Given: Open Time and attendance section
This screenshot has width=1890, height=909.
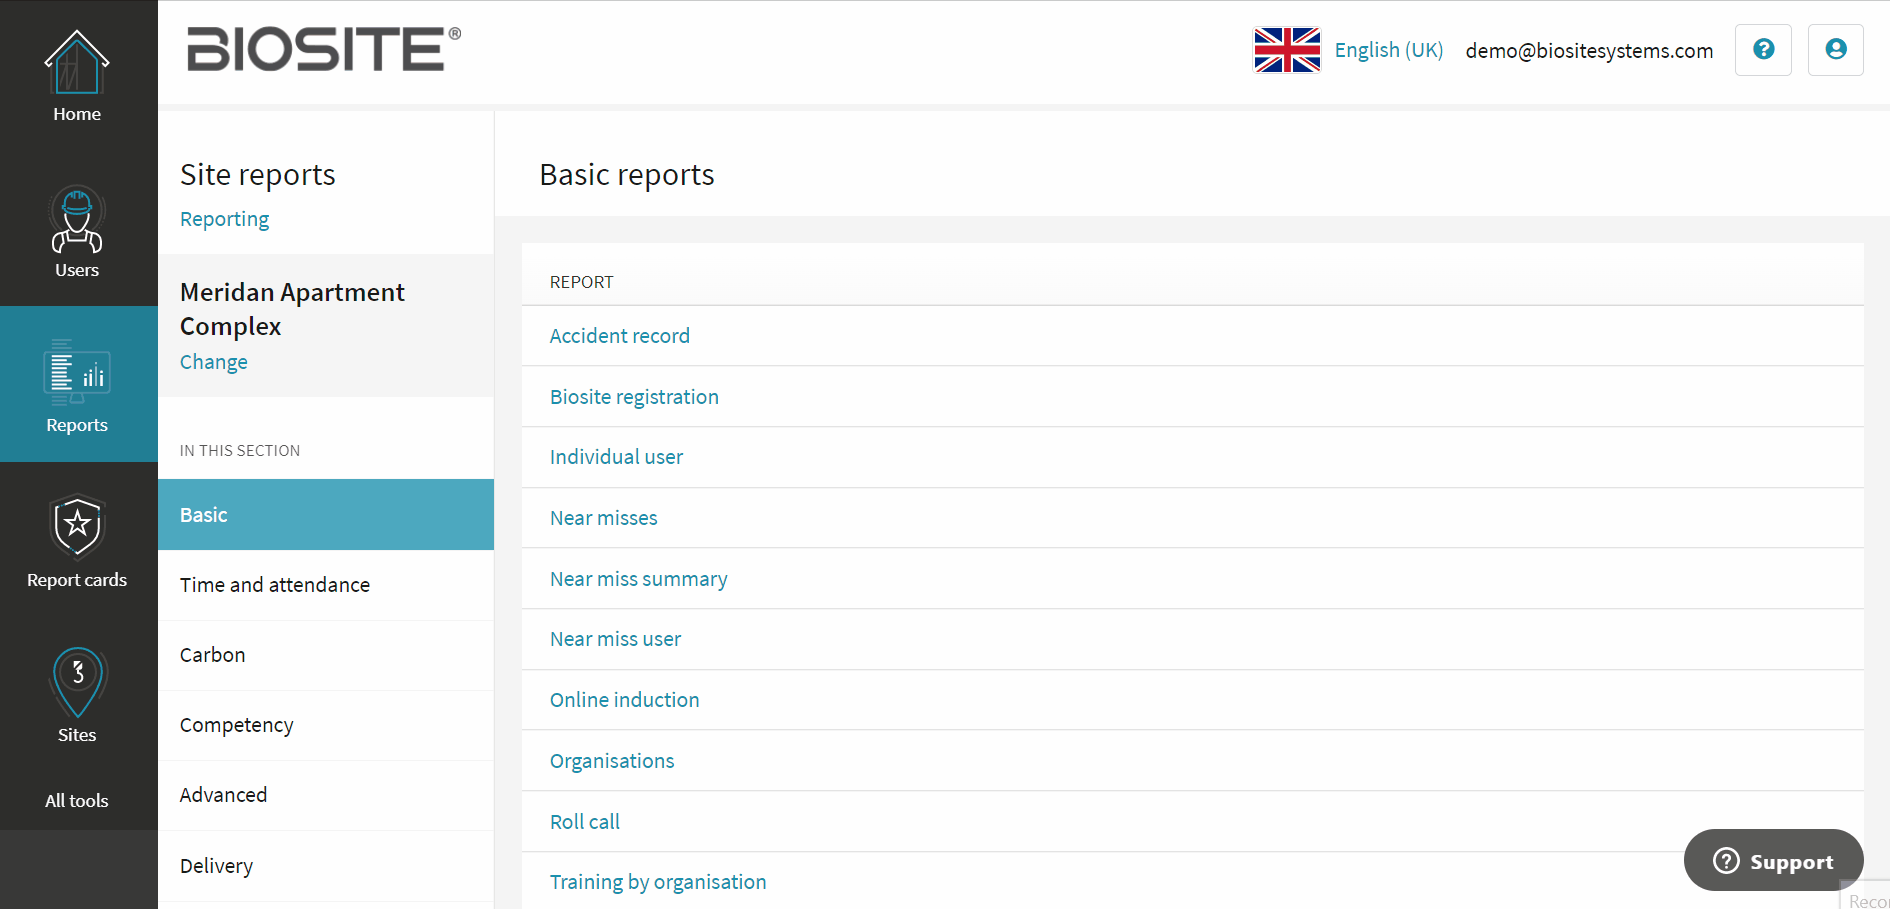Looking at the screenshot, I should tap(326, 585).
